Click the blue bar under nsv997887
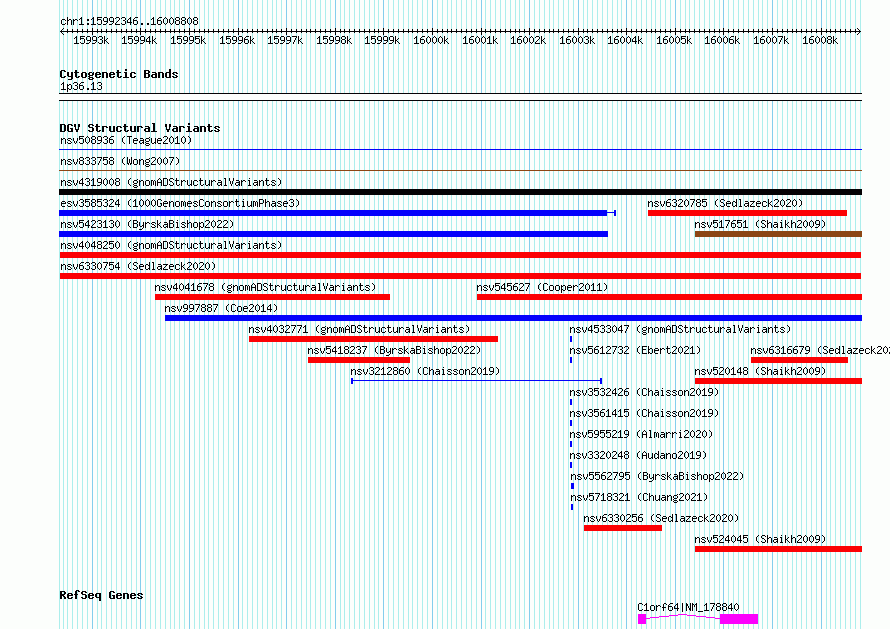 [513, 318]
